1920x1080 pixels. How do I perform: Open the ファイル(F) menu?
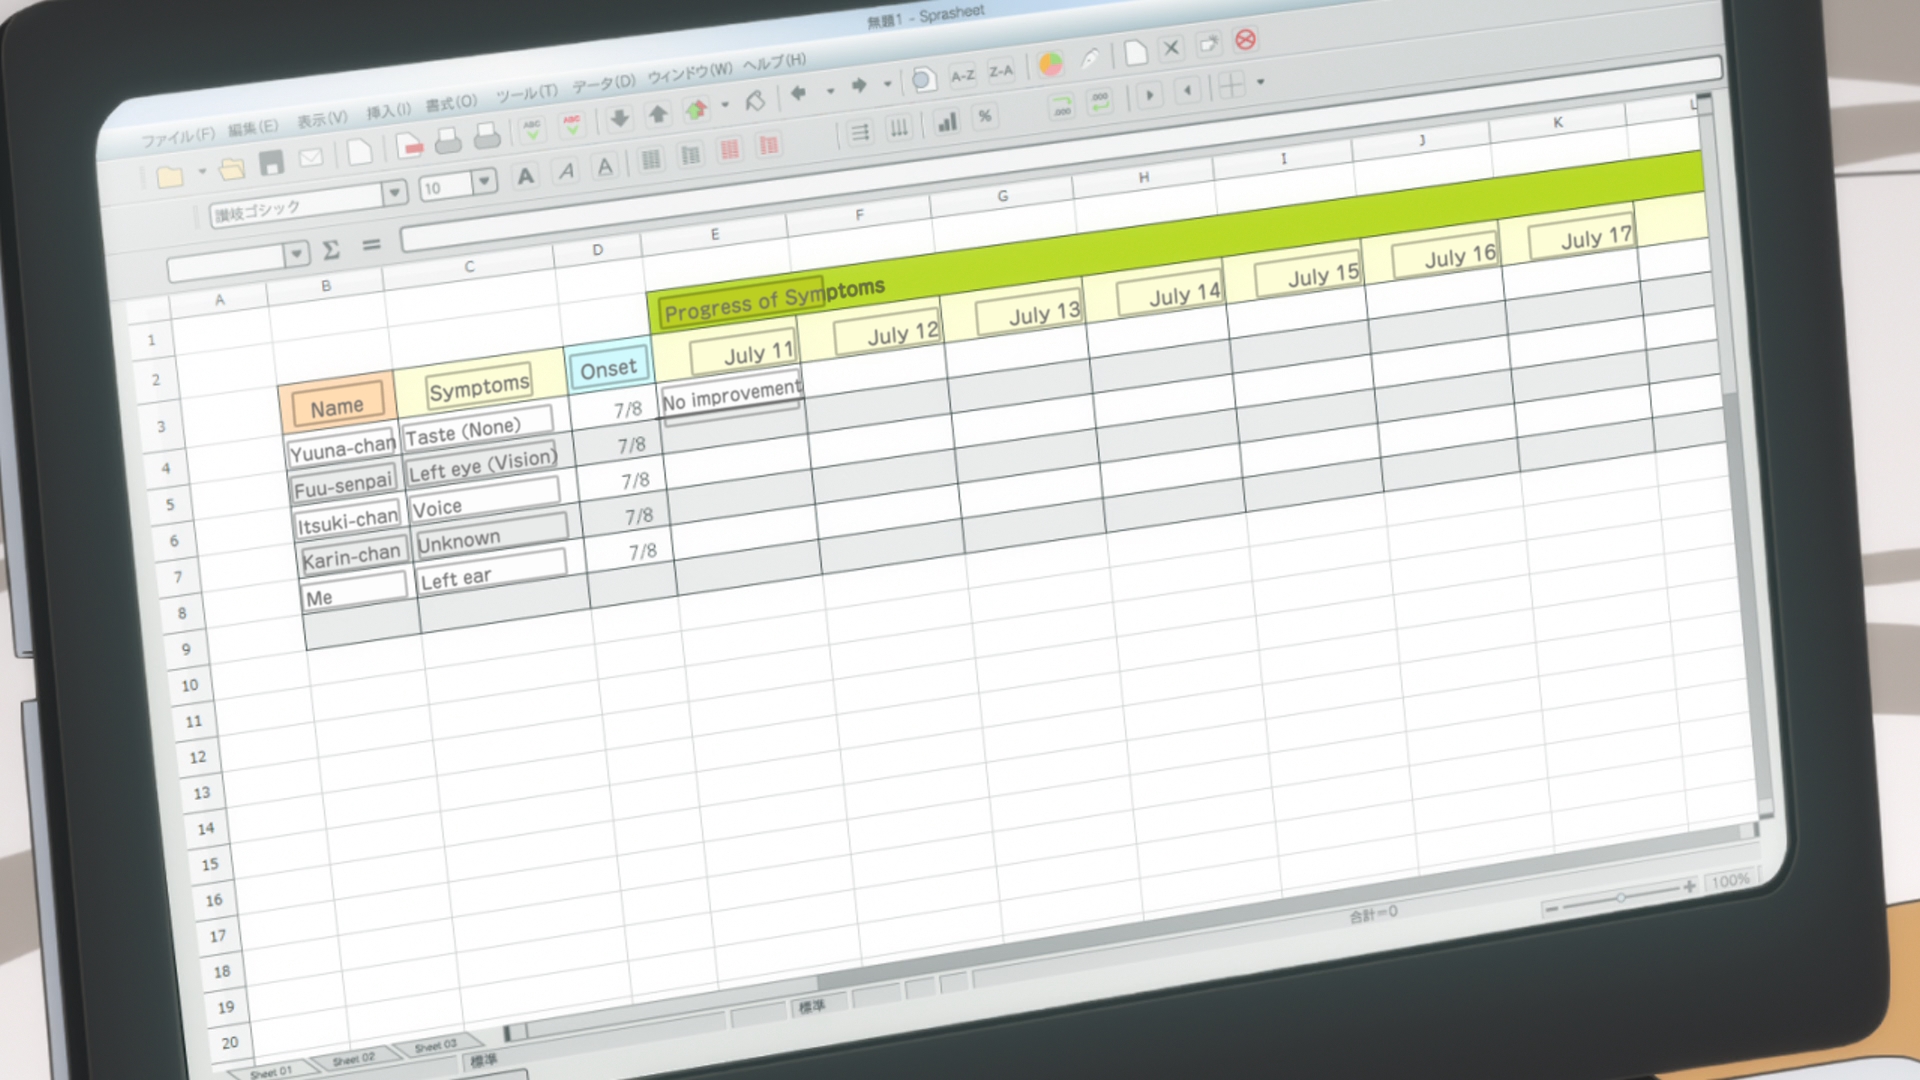click(177, 137)
